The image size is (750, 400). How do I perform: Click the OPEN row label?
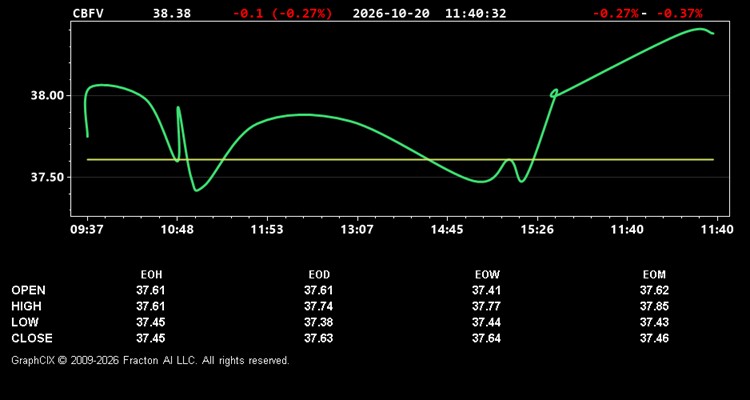(x=29, y=290)
